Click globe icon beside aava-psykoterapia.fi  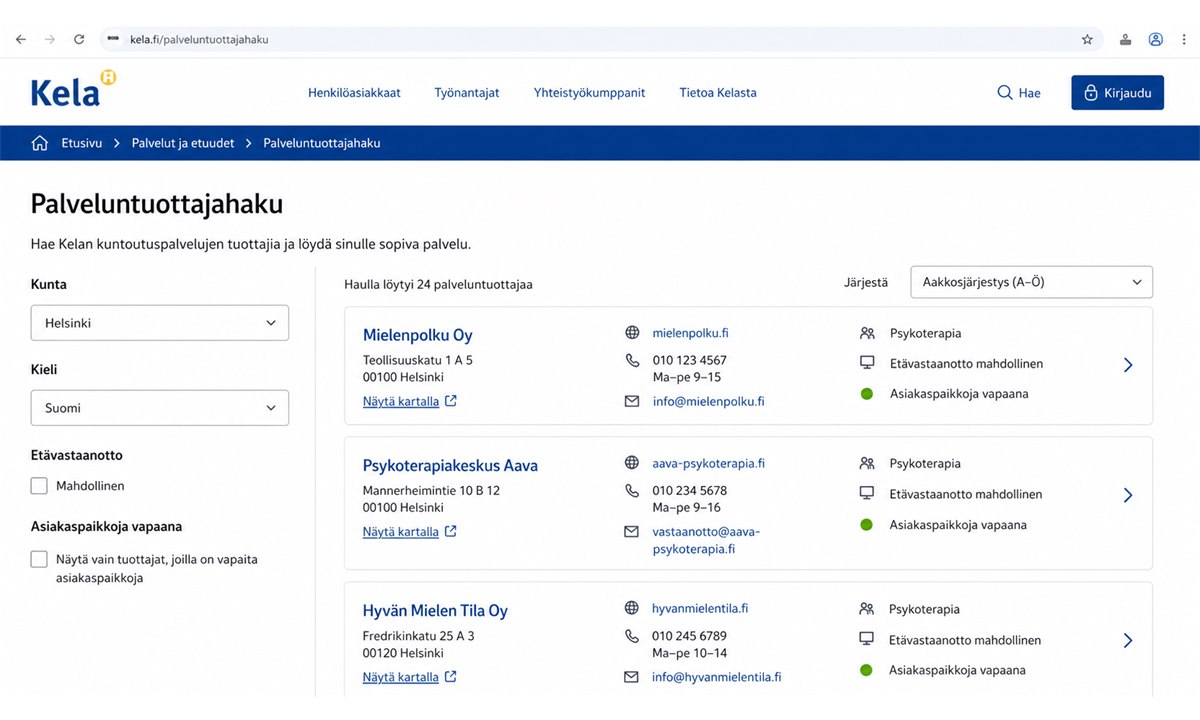[632, 463]
